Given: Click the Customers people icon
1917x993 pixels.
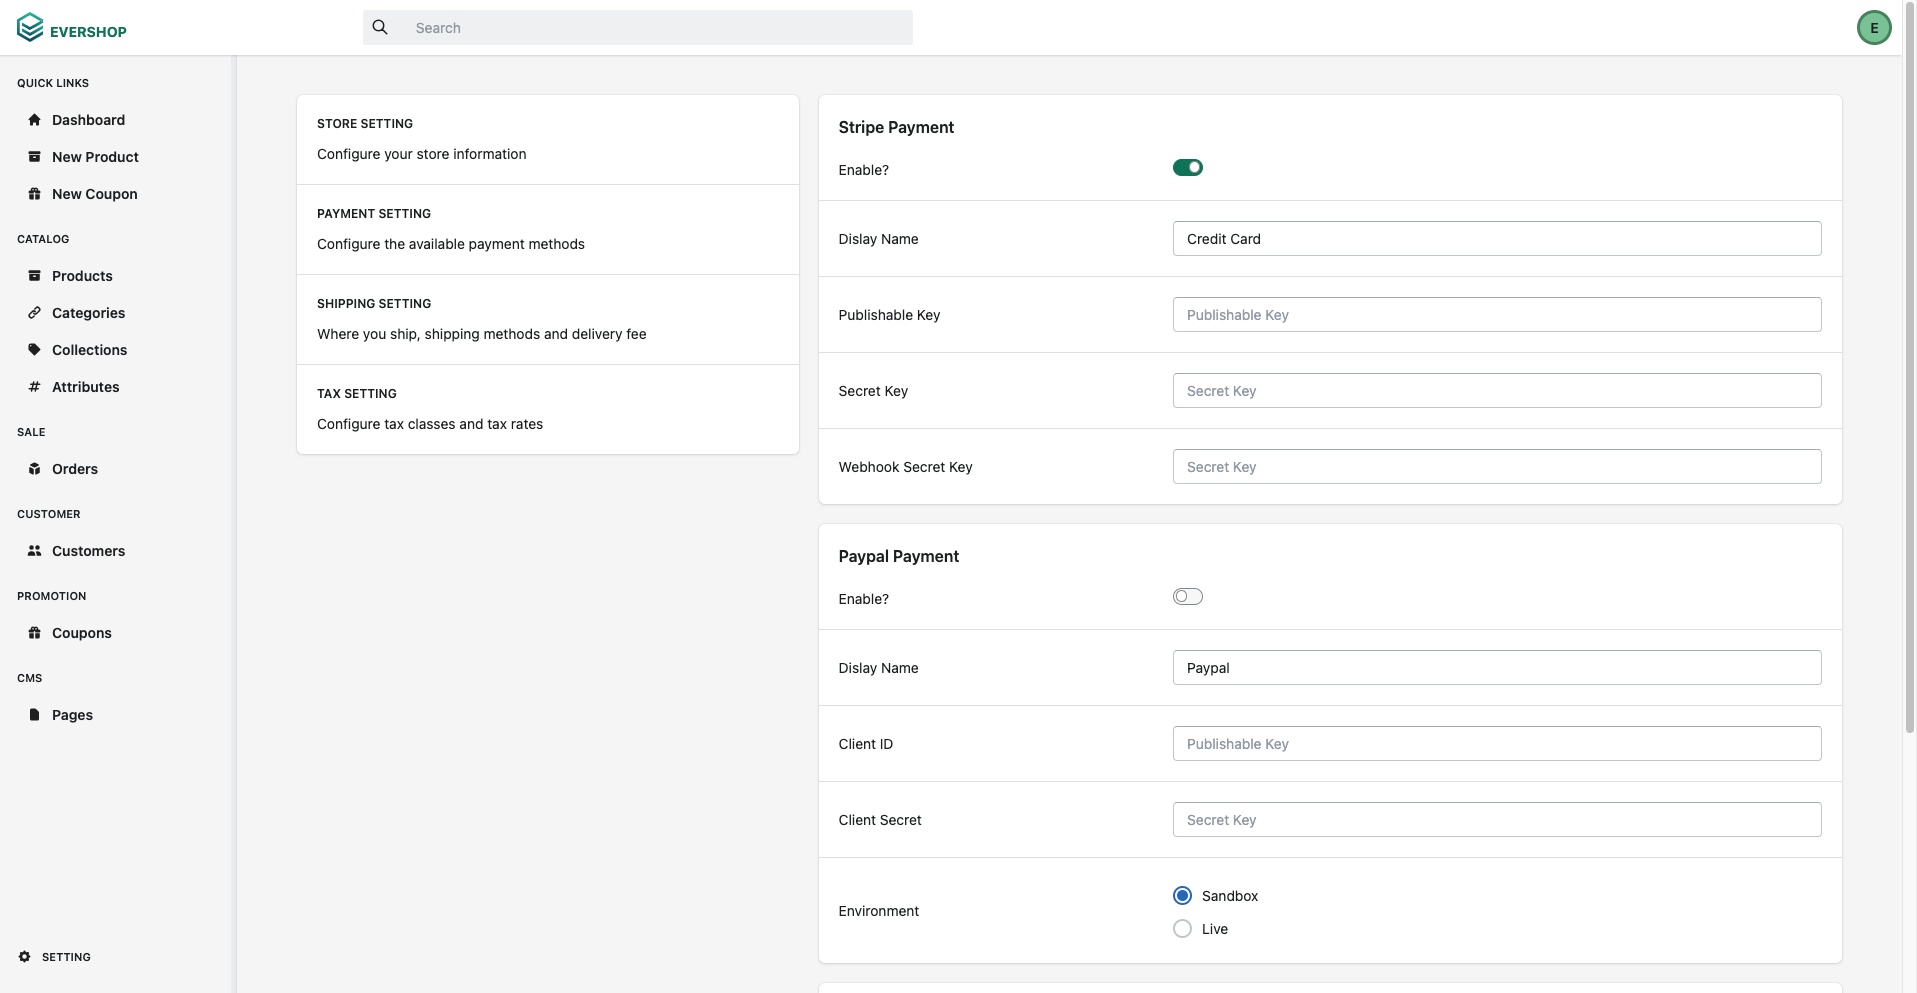Looking at the screenshot, I should point(34,551).
